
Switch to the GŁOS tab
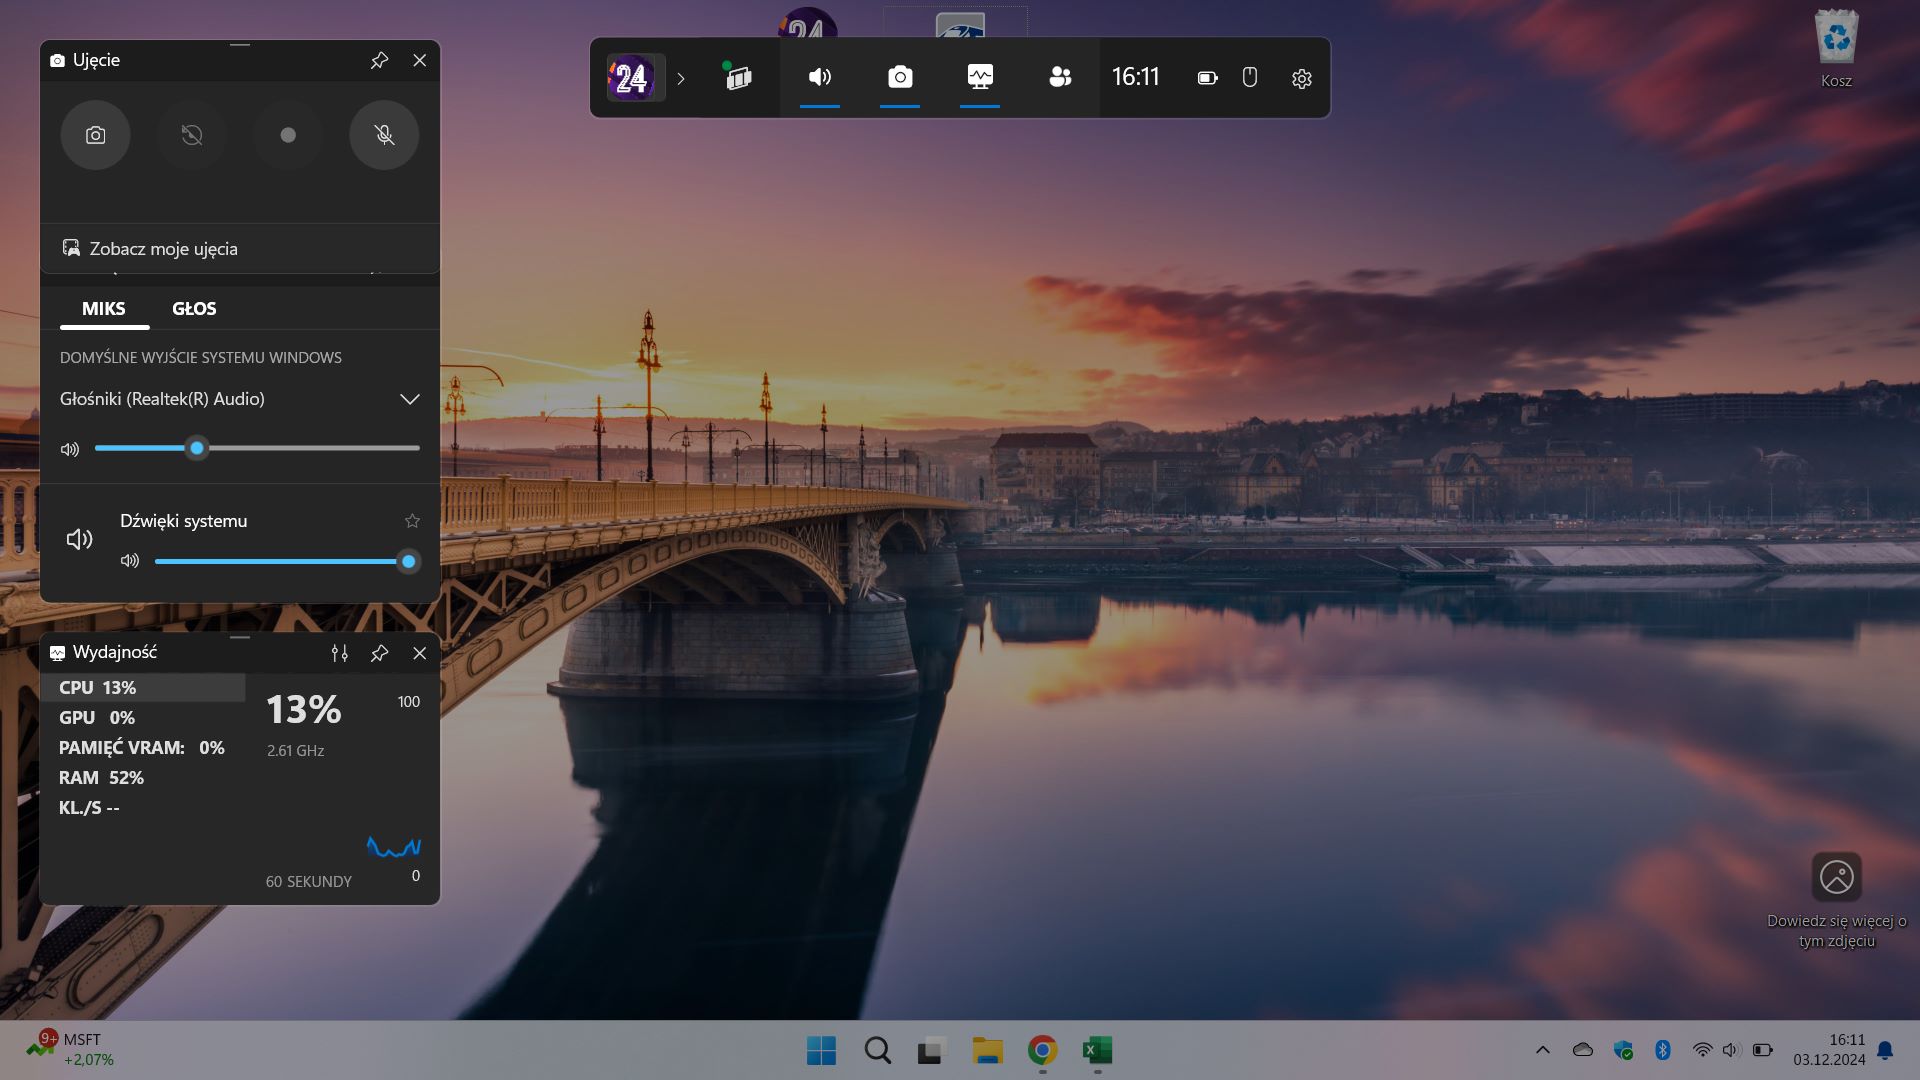[194, 309]
